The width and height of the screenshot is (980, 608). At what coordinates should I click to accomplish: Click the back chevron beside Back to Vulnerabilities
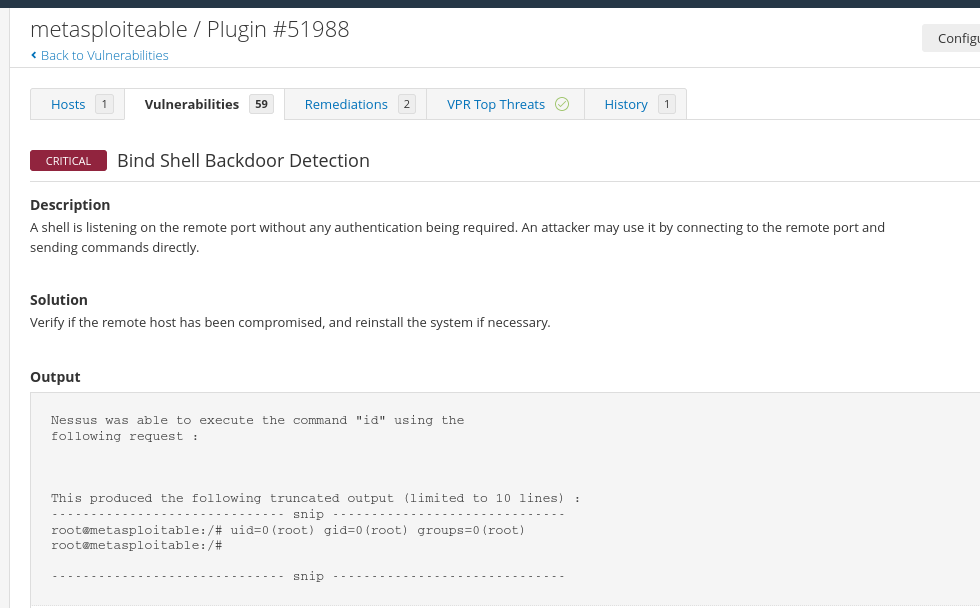(33, 55)
